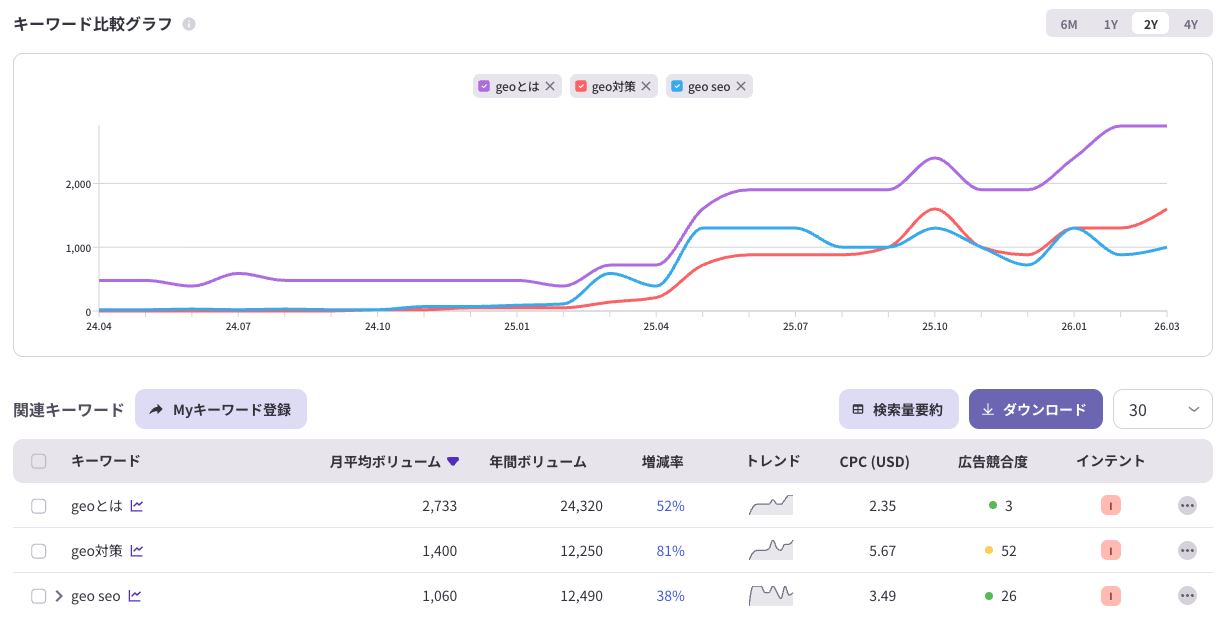Remove geo対策 chip with X icon
This screenshot has height=617, width=1226.
point(646,87)
